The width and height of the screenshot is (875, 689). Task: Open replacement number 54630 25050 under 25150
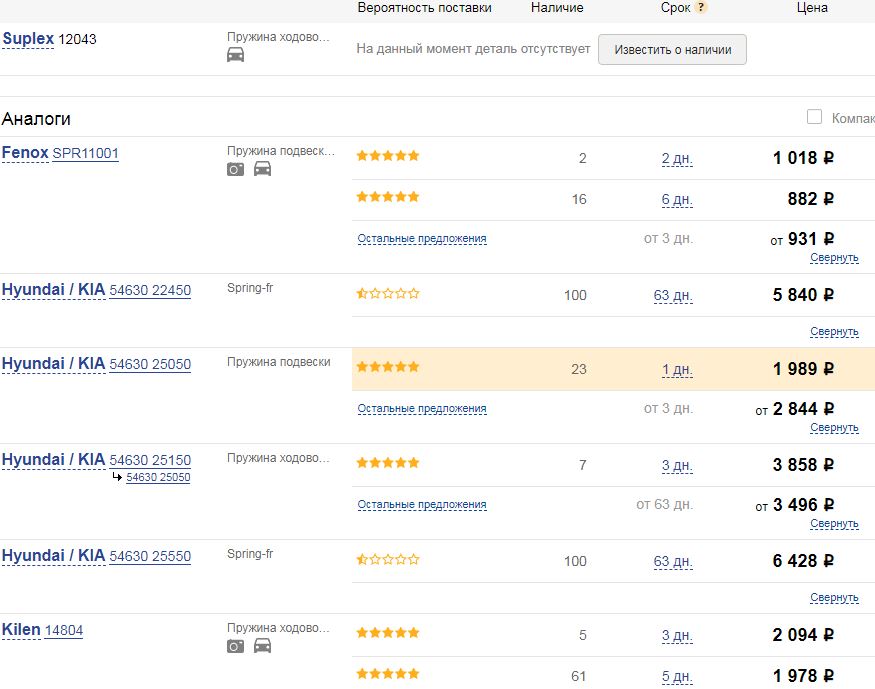(158, 477)
